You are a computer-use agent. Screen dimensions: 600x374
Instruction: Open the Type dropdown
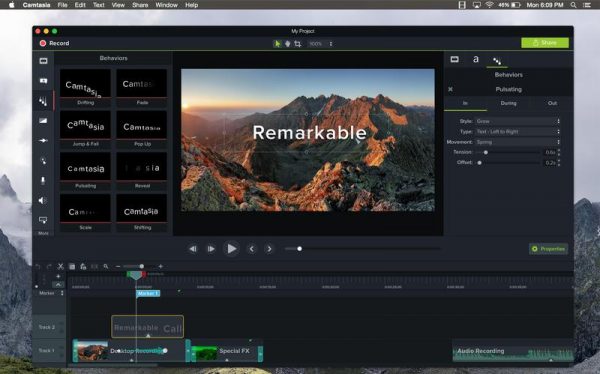tap(517, 132)
